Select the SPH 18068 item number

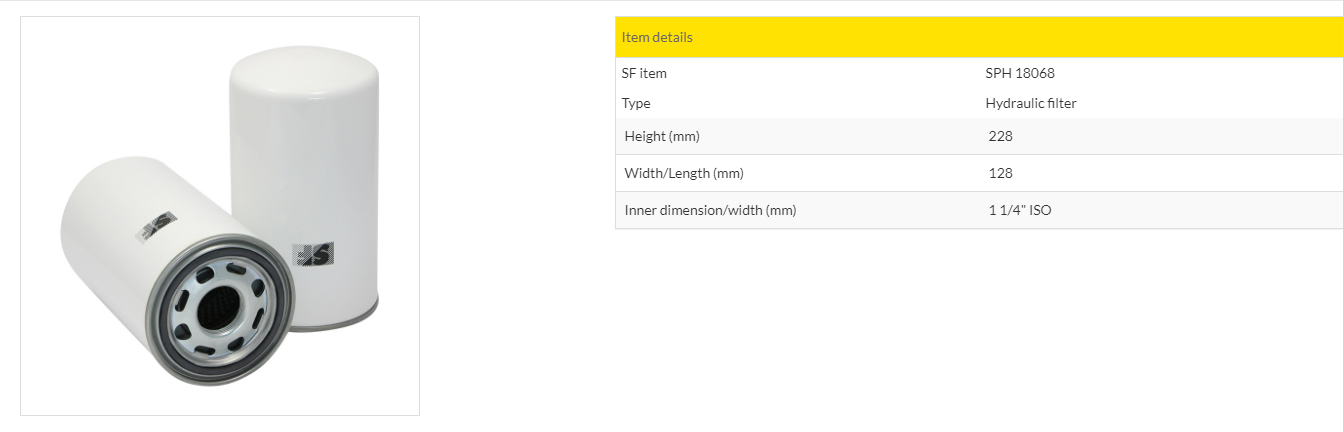click(1020, 73)
